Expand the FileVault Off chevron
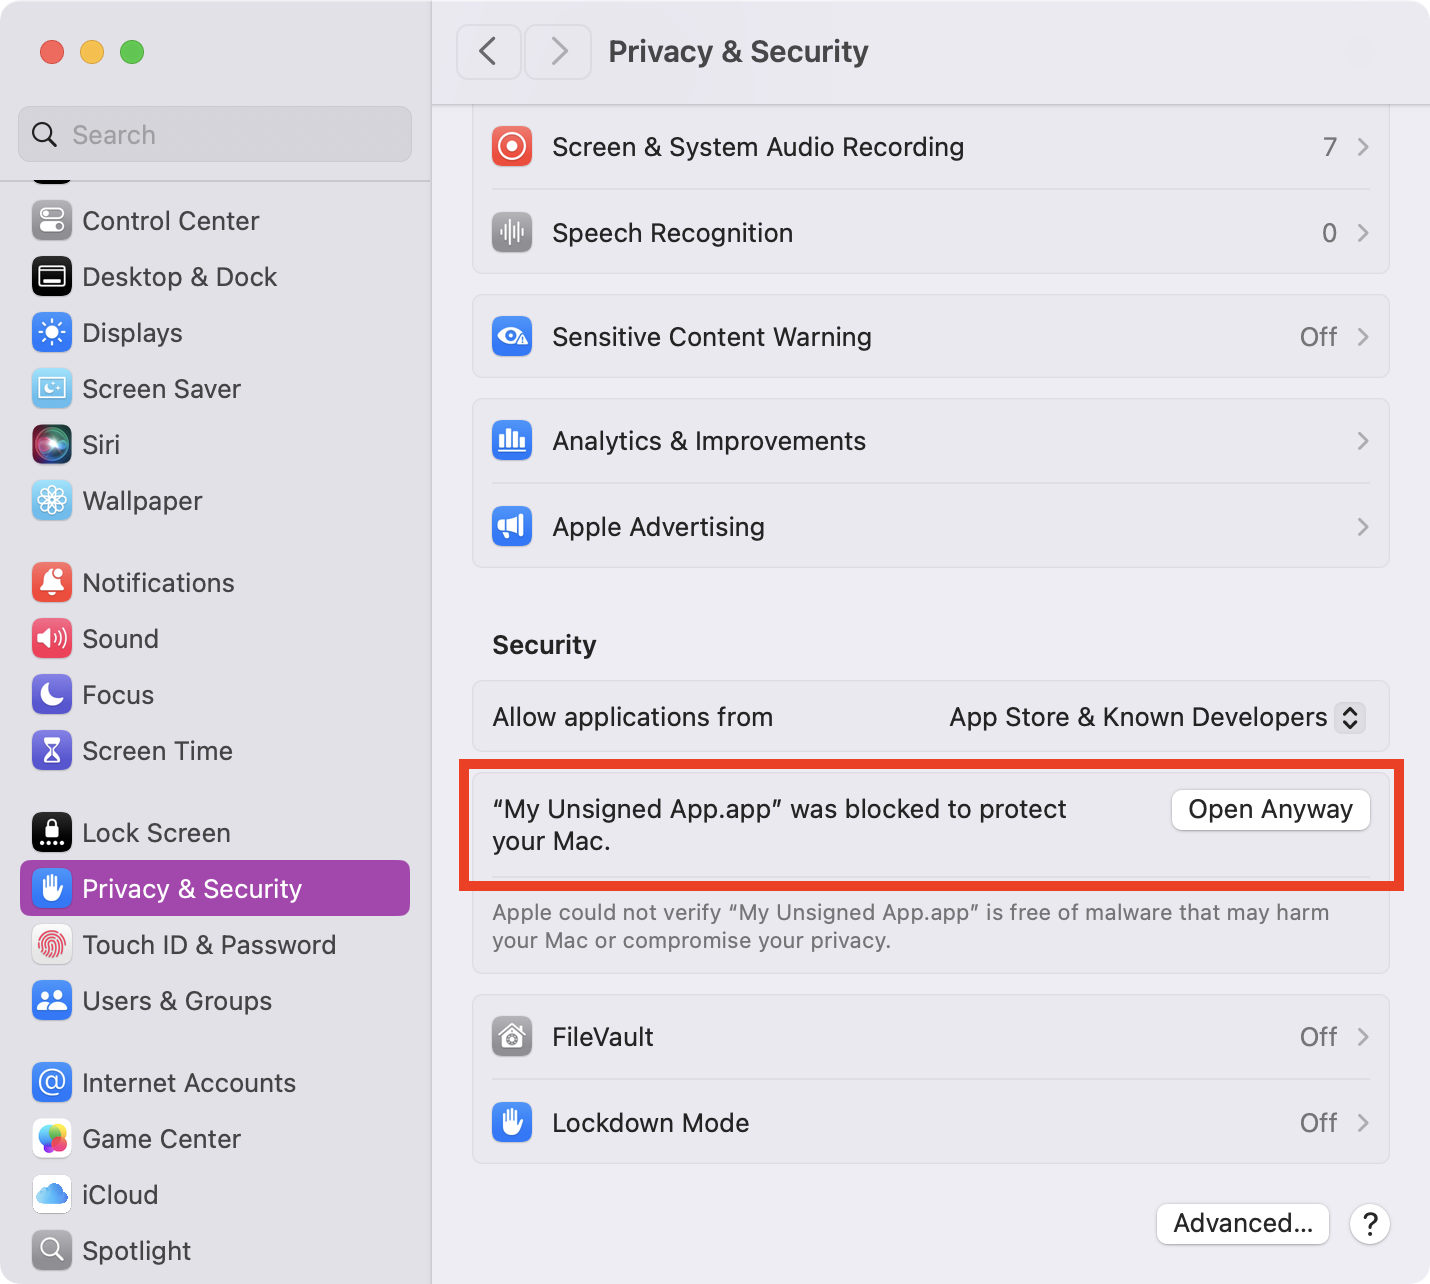Screen dimensions: 1430x1284 (1363, 1037)
